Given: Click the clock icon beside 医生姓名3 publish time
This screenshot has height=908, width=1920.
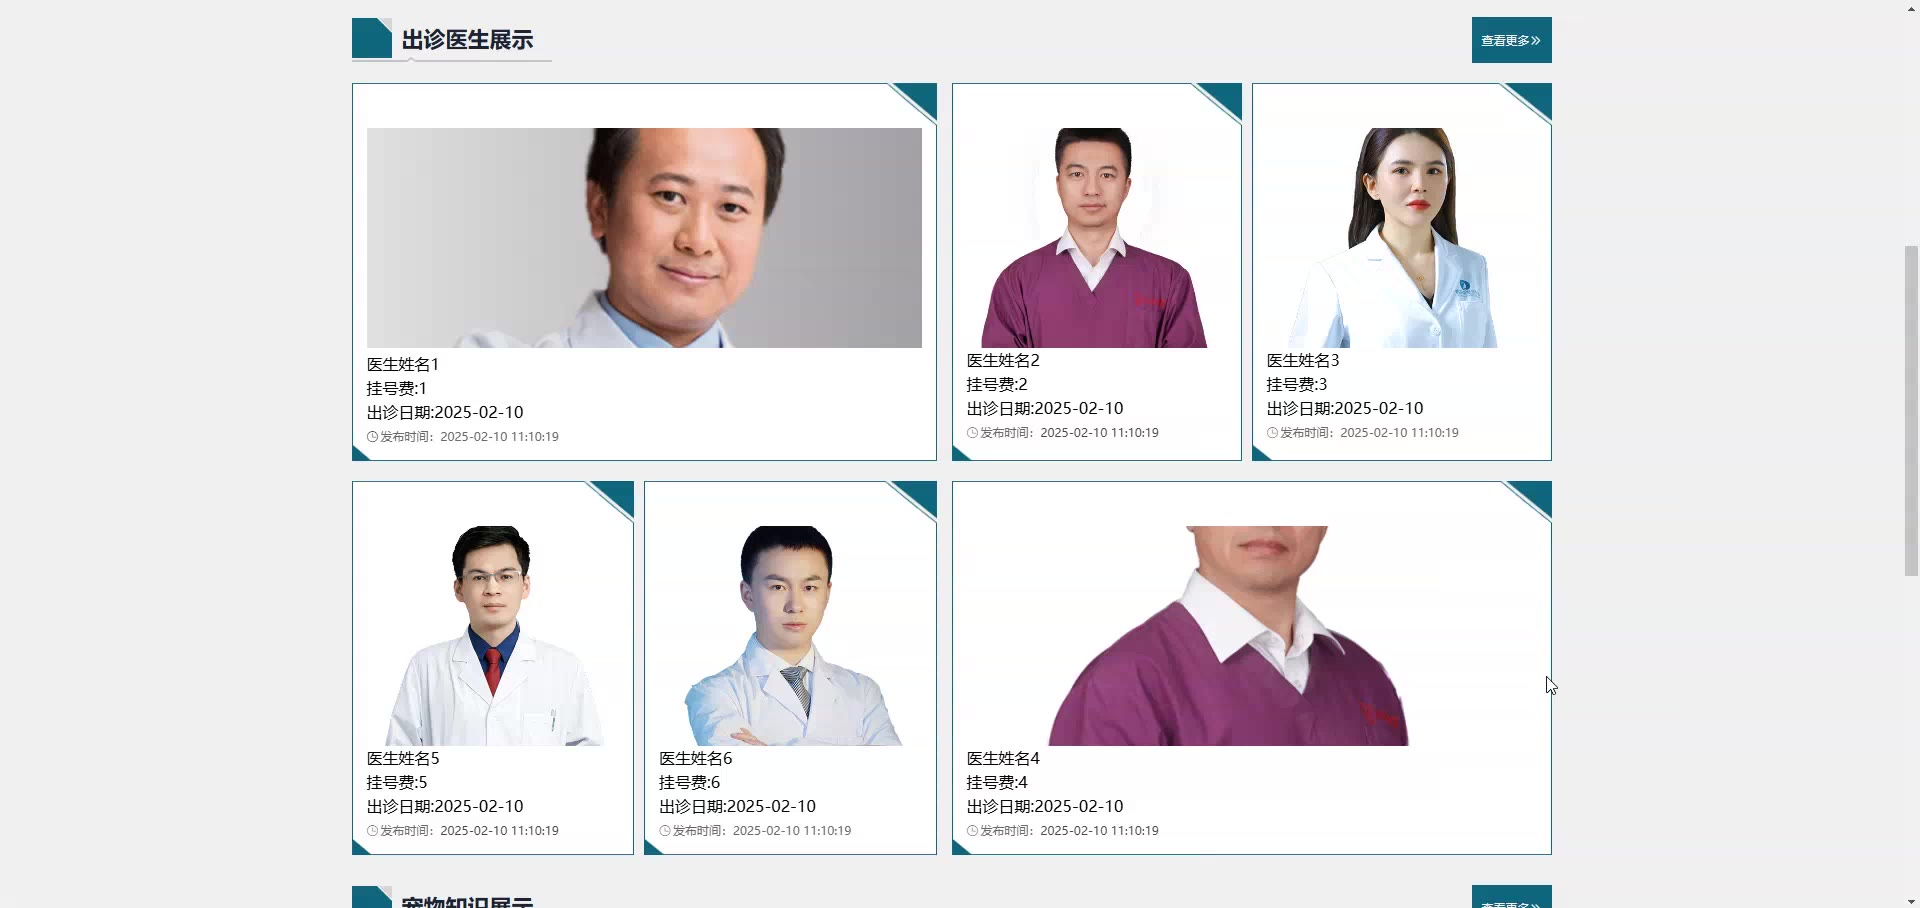Looking at the screenshot, I should (1272, 433).
